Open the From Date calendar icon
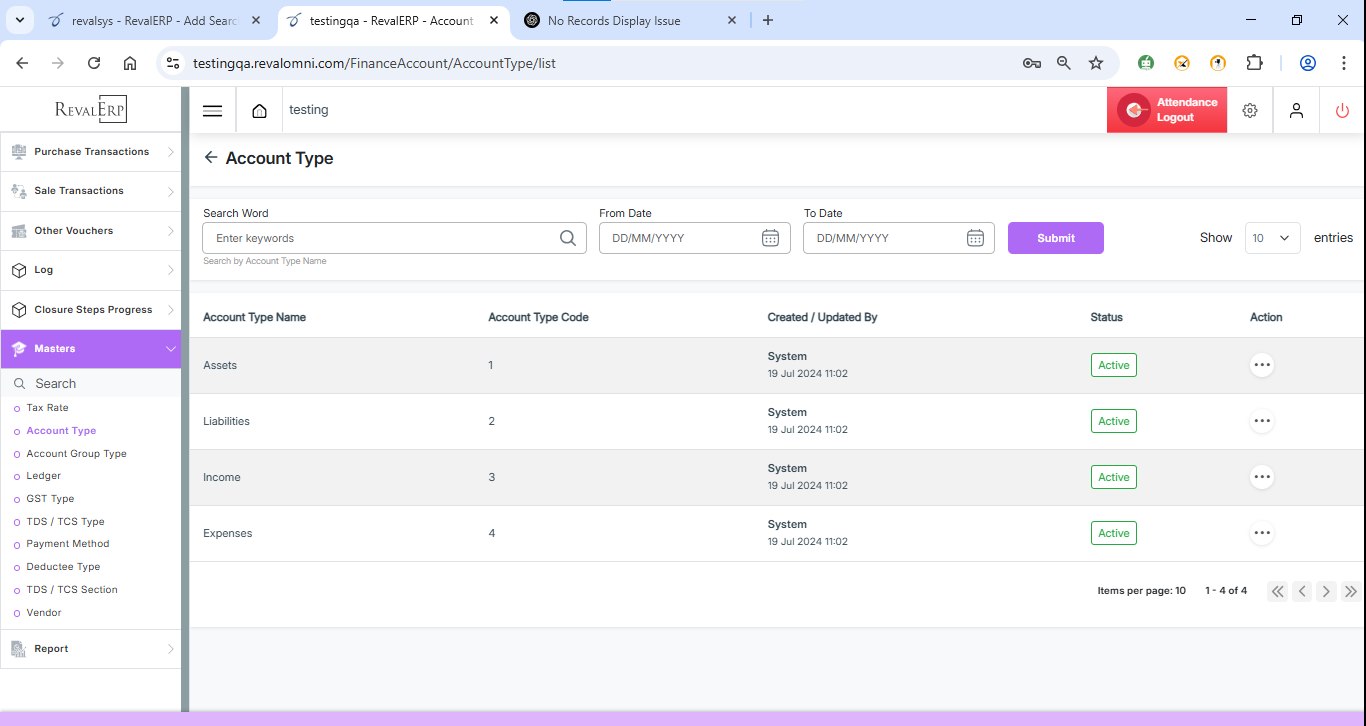Image resolution: width=1366 pixels, height=726 pixels. tap(770, 238)
